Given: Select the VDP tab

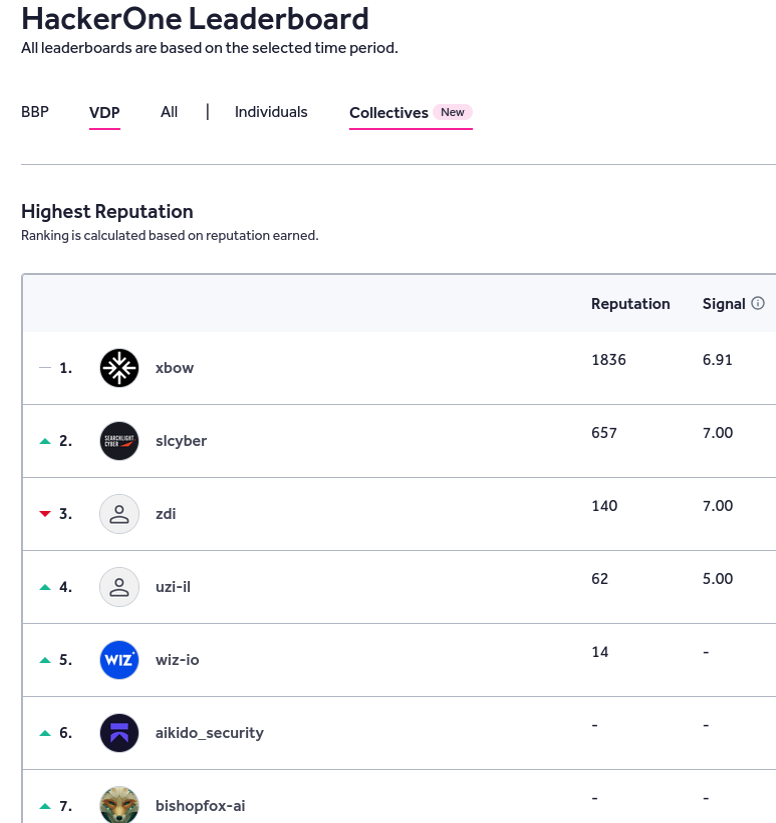Looking at the screenshot, I should 104,113.
